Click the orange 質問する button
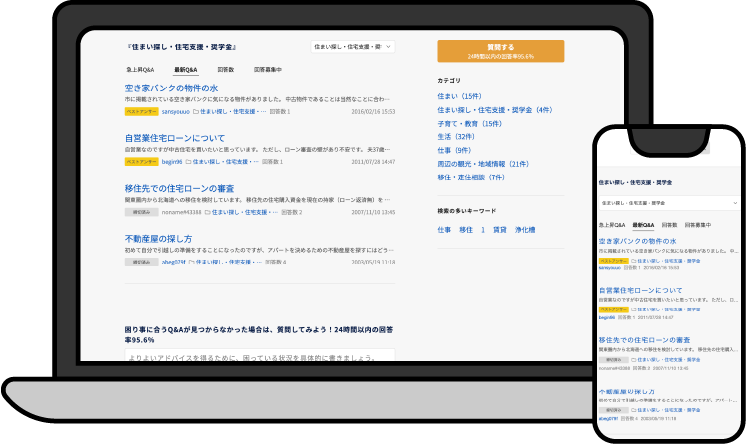Viewport: 746px width, 444px height. point(500,51)
